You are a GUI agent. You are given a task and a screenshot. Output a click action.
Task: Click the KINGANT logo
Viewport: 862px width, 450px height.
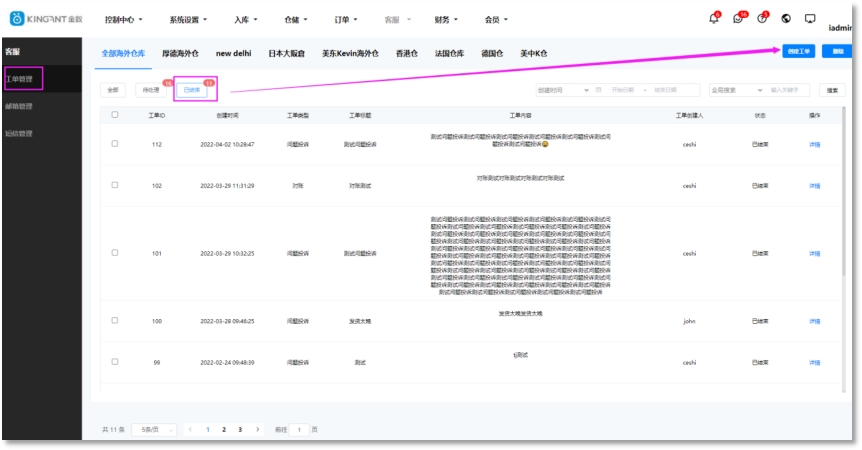47,19
